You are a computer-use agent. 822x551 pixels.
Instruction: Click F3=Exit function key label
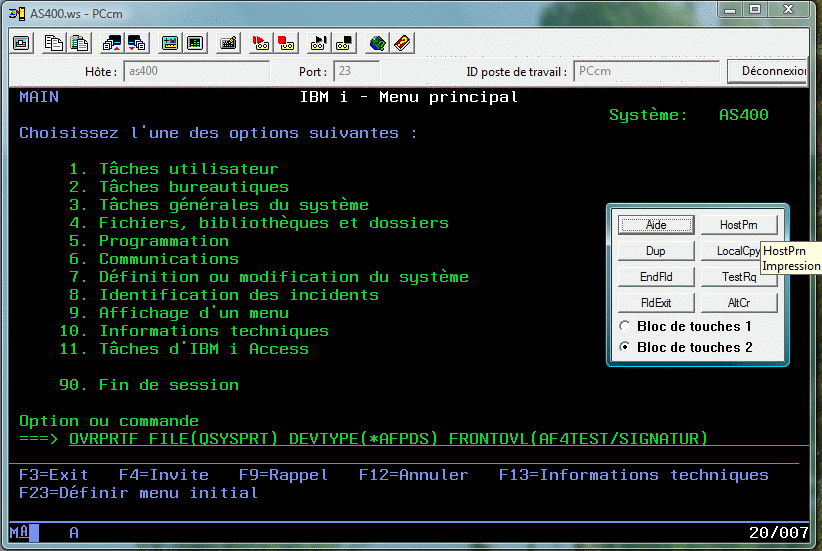[53, 475]
